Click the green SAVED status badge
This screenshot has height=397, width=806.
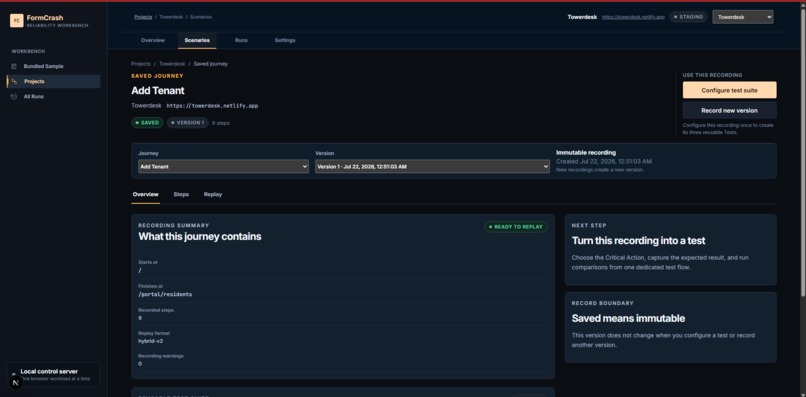(147, 123)
